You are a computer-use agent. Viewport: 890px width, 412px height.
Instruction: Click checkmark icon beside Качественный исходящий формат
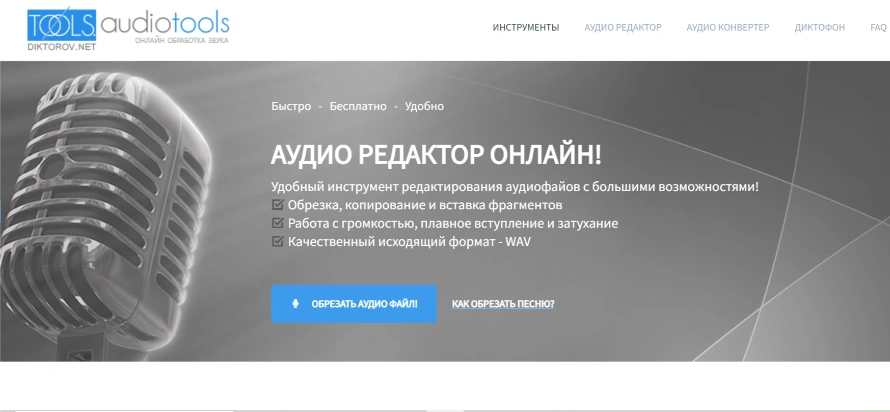(x=278, y=241)
